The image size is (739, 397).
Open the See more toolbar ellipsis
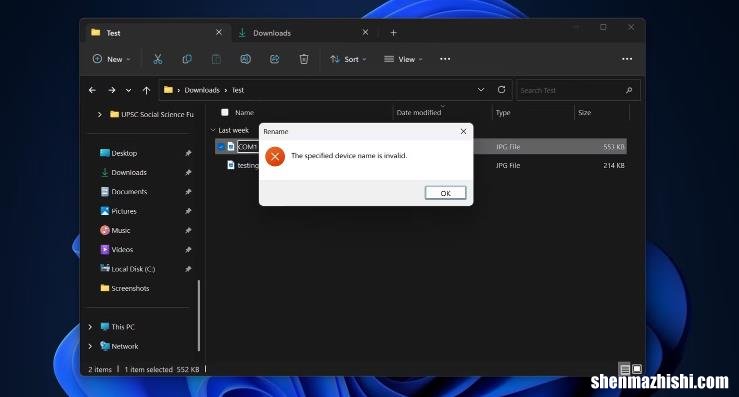coord(445,59)
